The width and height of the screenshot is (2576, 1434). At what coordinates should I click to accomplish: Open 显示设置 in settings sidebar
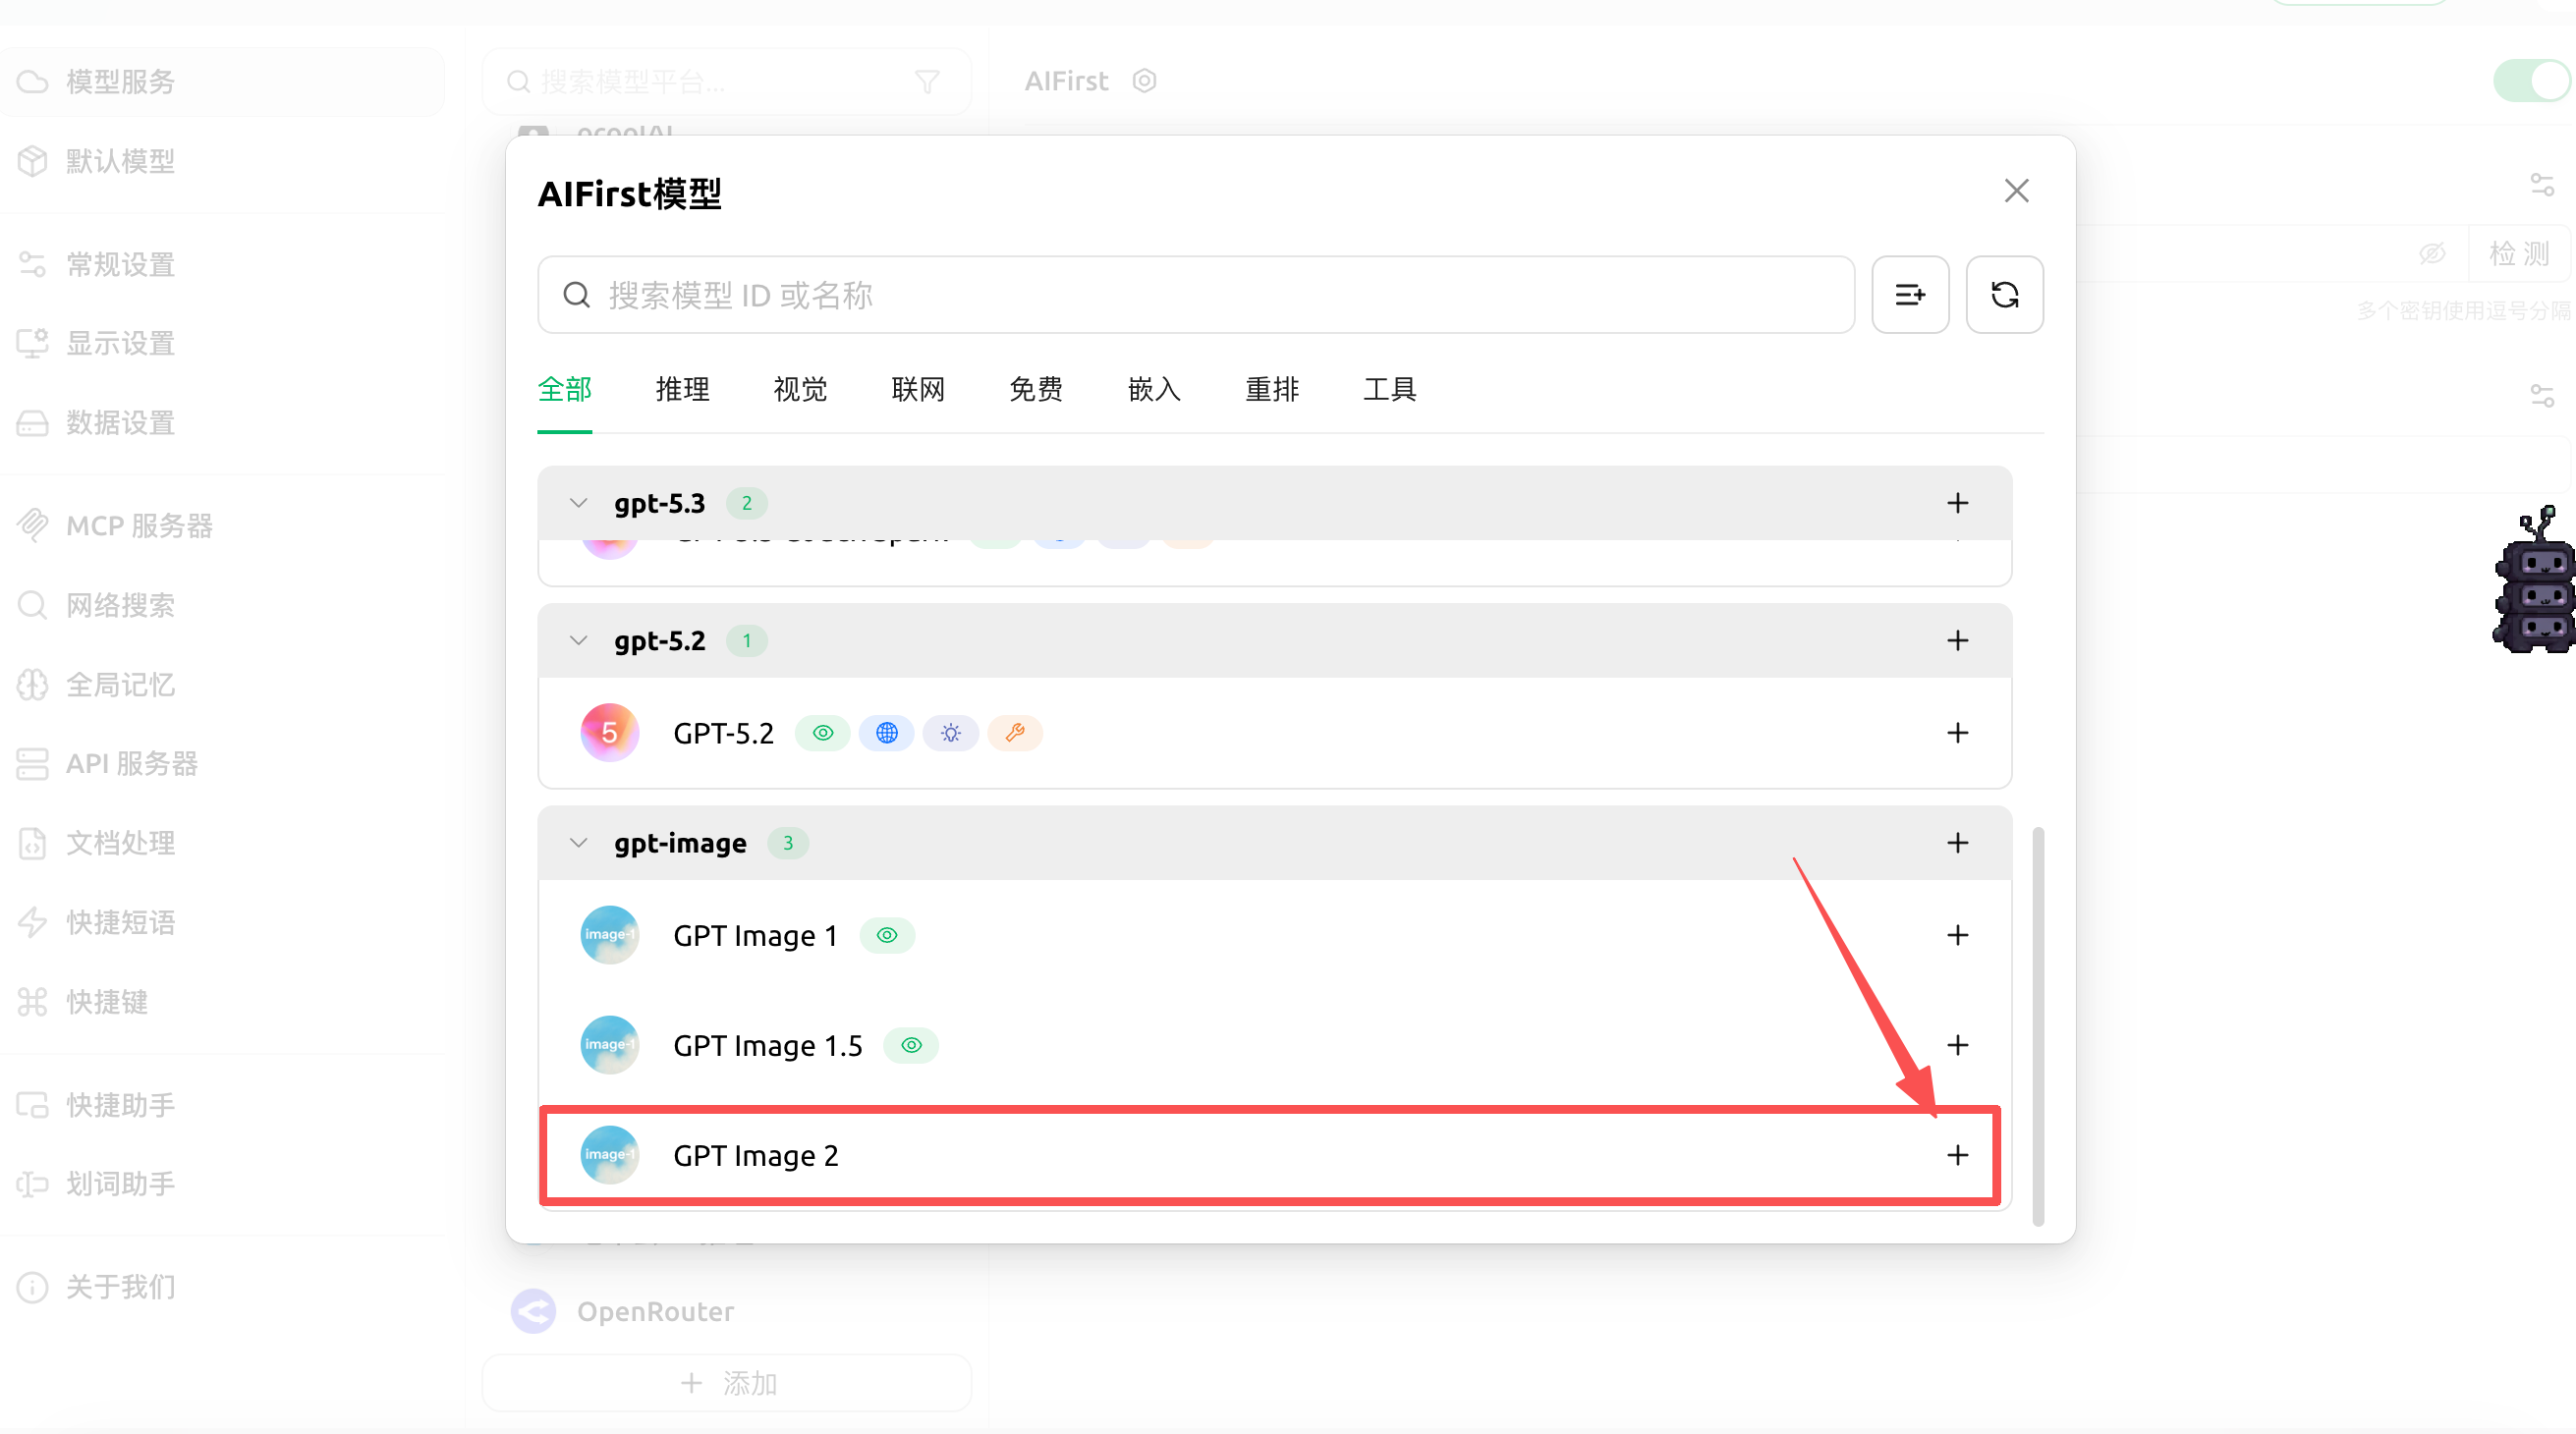[x=222, y=343]
